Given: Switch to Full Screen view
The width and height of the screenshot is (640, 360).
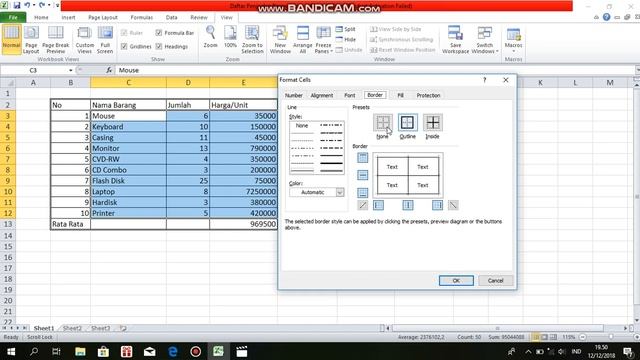Looking at the screenshot, I should click(x=105, y=39).
